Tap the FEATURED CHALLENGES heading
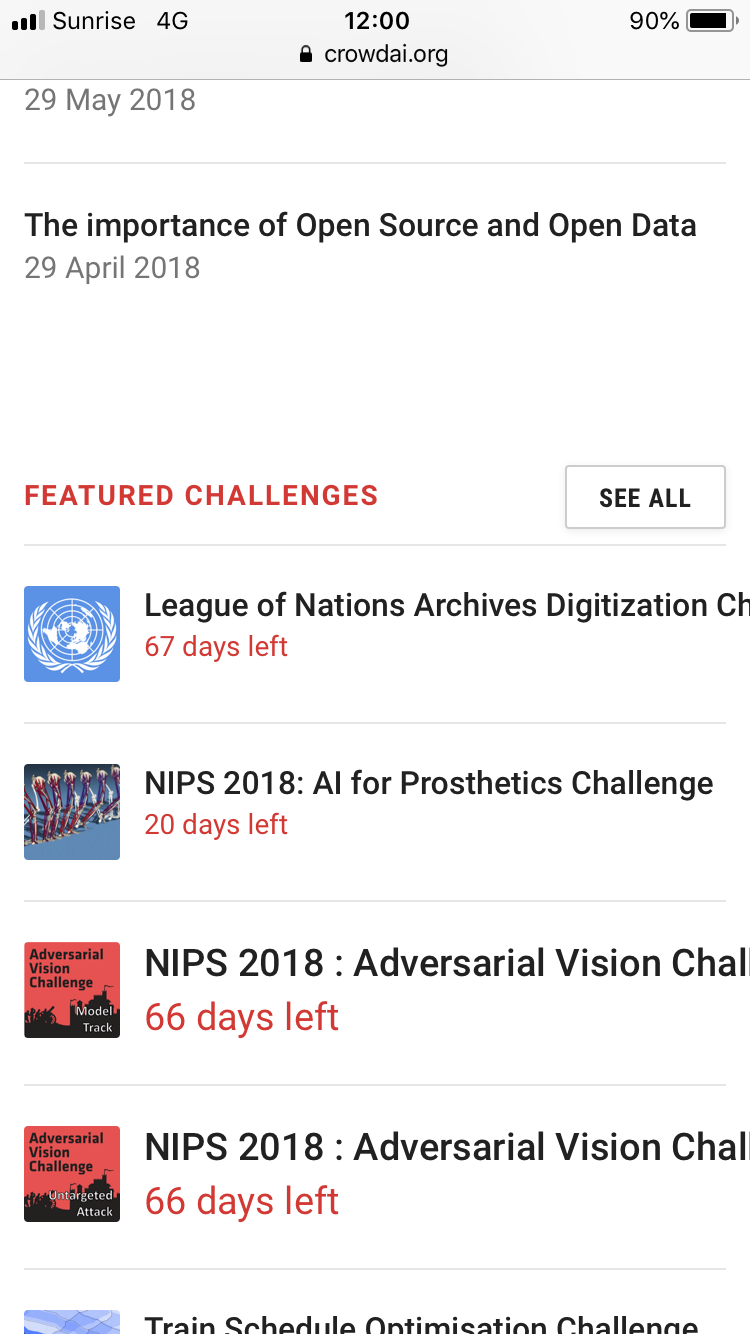 [x=201, y=496]
